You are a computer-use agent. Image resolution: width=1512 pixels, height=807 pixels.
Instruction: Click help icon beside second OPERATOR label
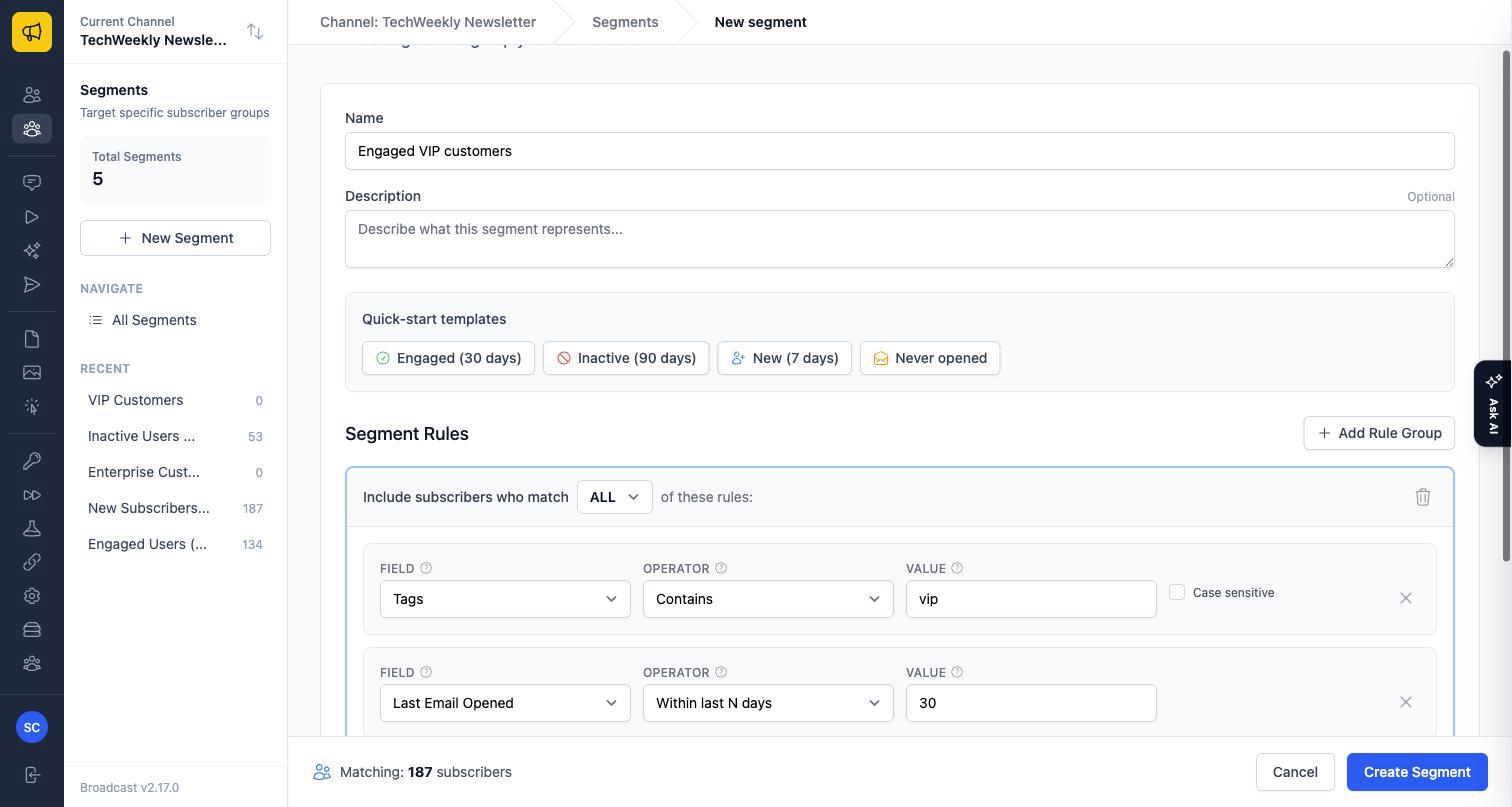click(721, 672)
